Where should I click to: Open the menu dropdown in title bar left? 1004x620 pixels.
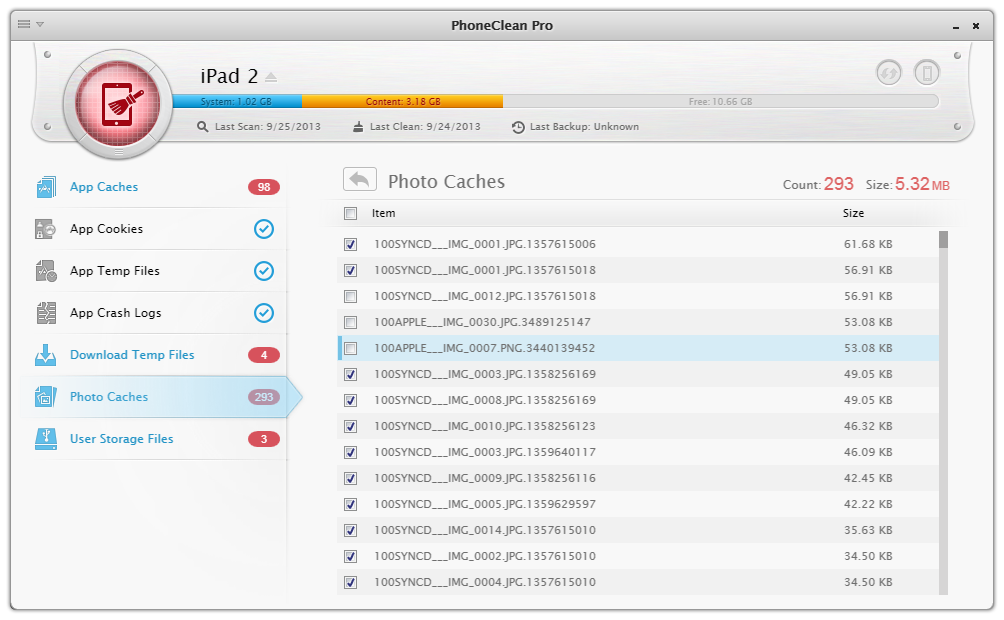click(x=30, y=25)
